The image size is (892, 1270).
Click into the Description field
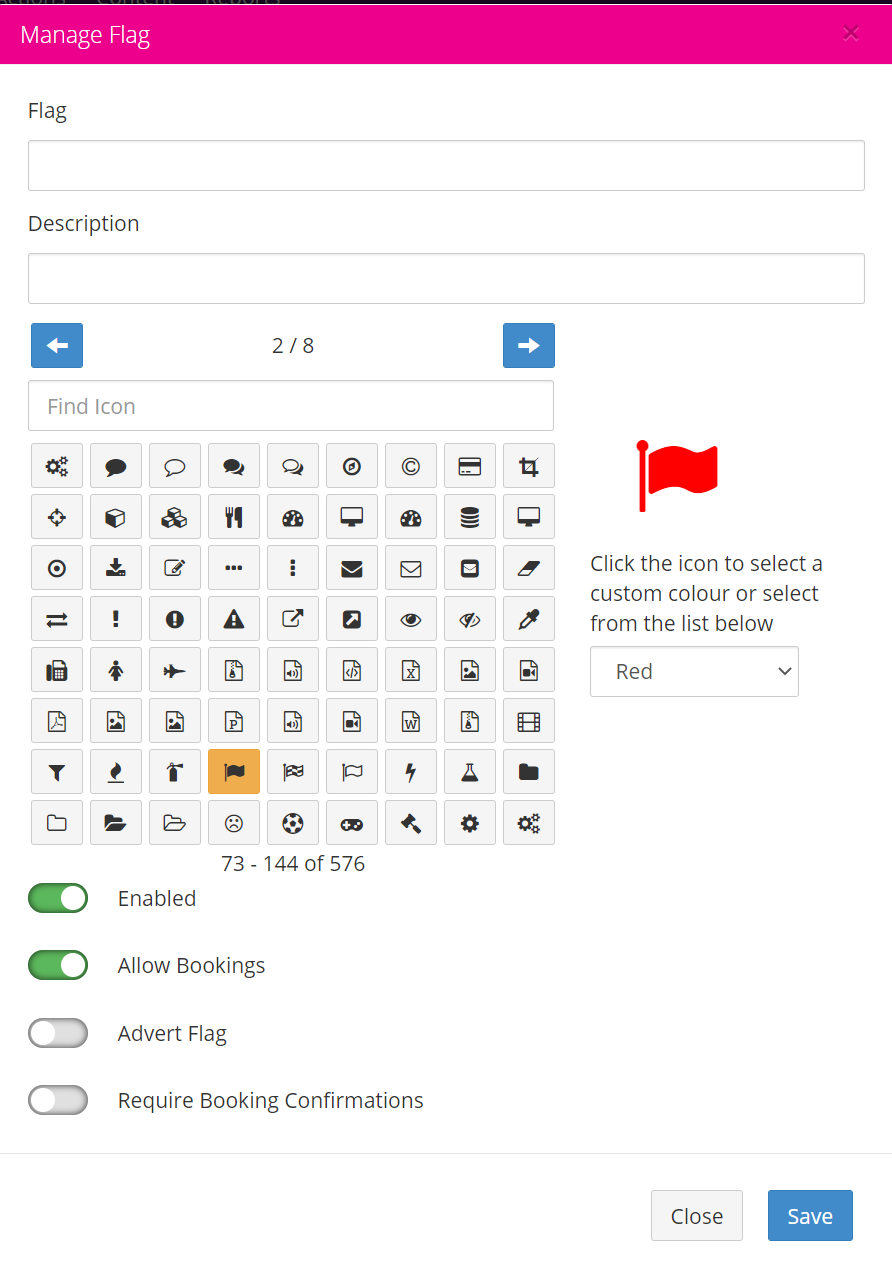click(446, 278)
